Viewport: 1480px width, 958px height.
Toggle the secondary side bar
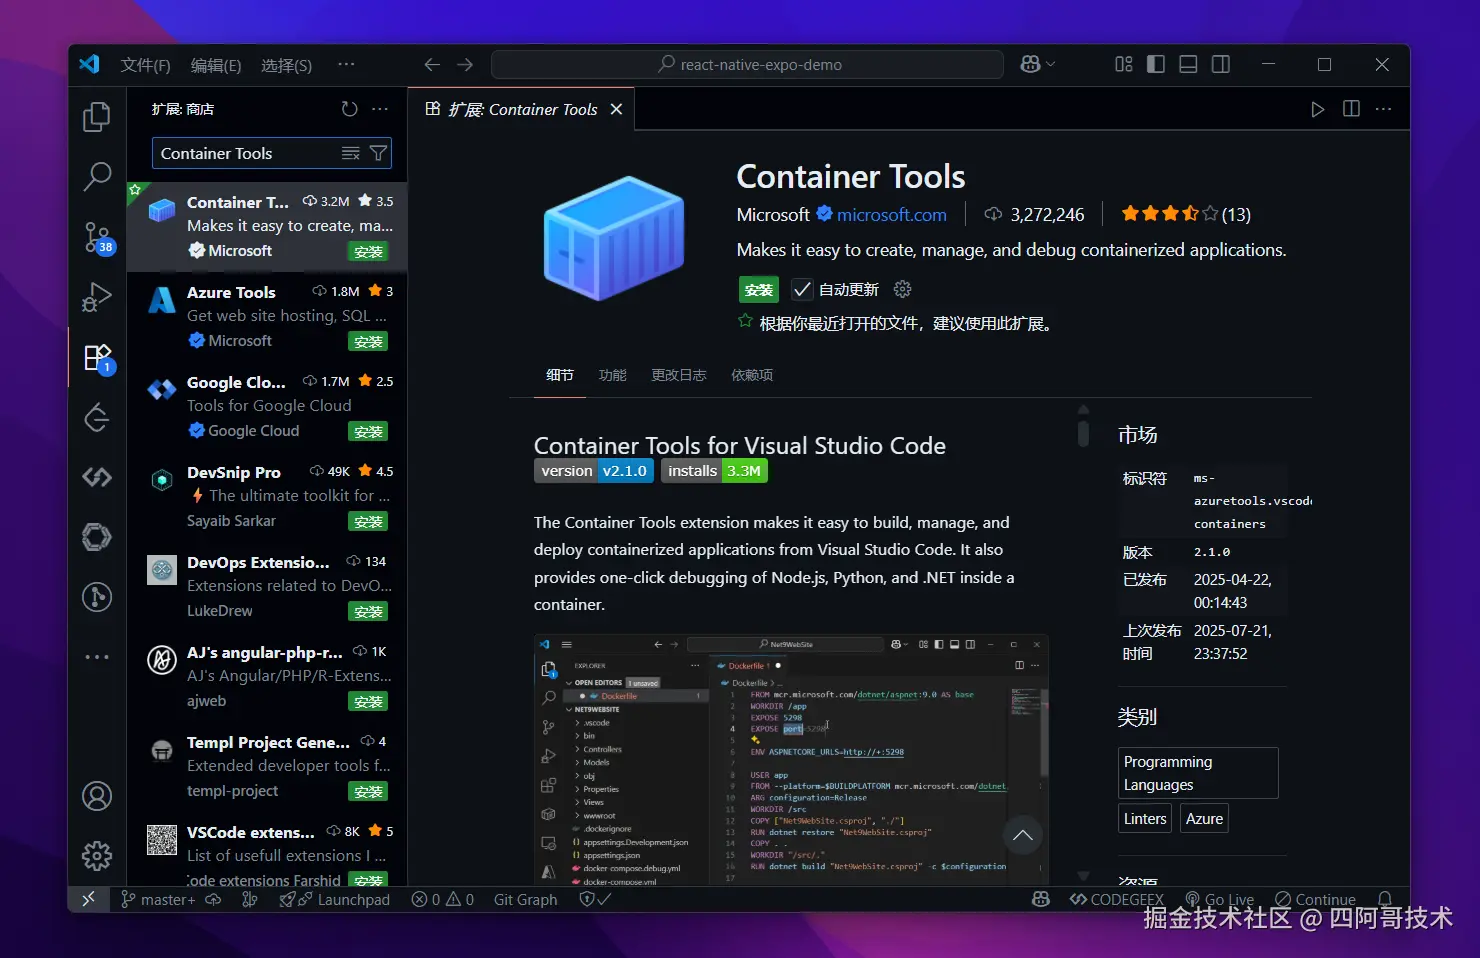click(x=1221, y=64)
